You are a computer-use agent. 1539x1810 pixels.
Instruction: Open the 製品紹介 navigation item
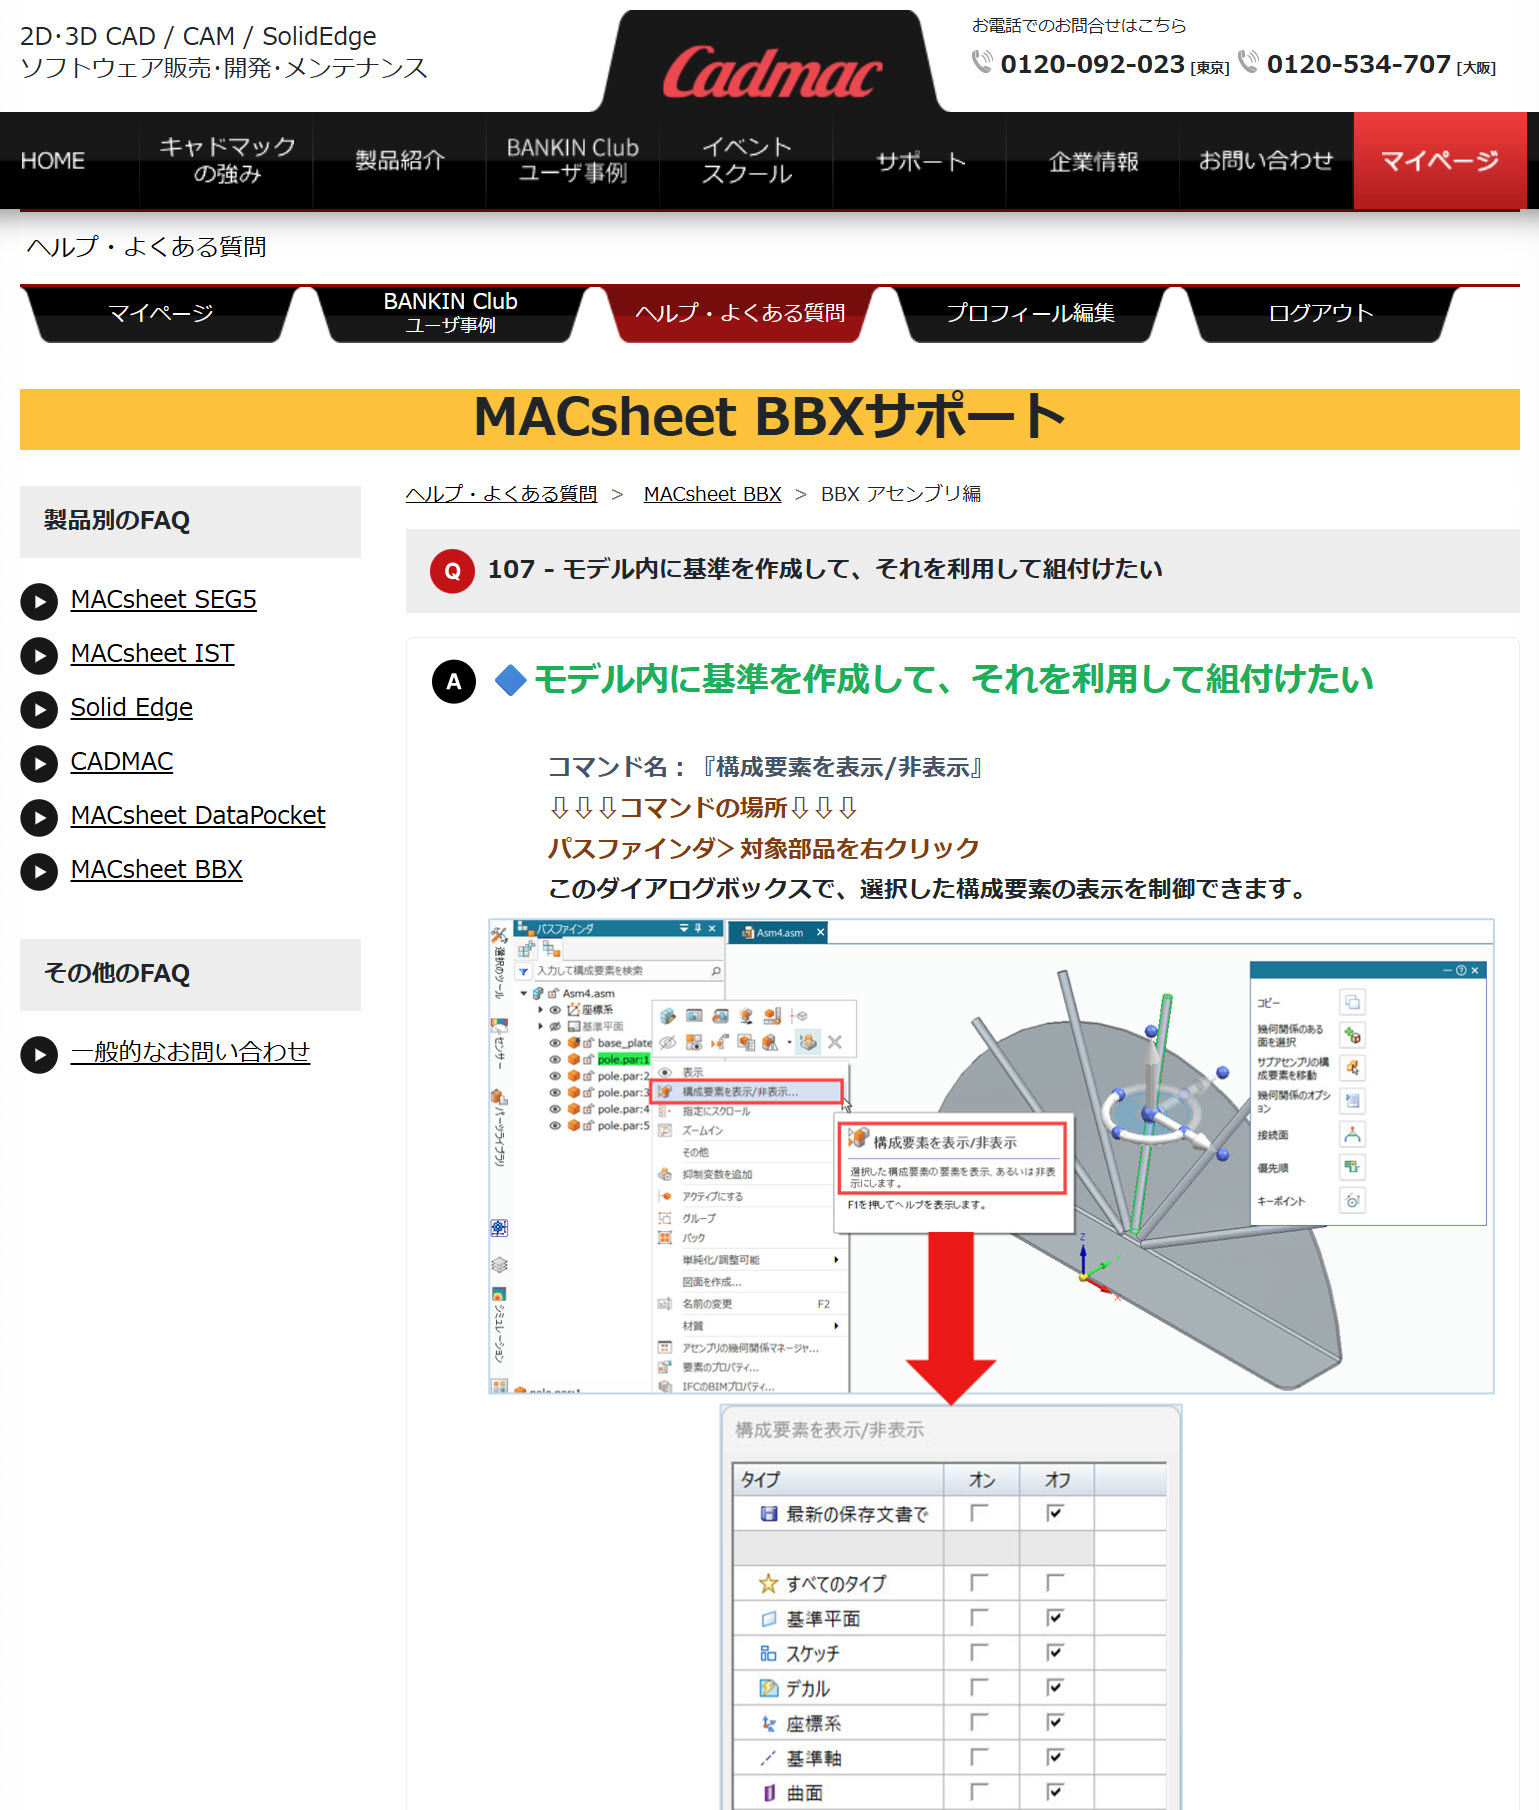[400, 161]
